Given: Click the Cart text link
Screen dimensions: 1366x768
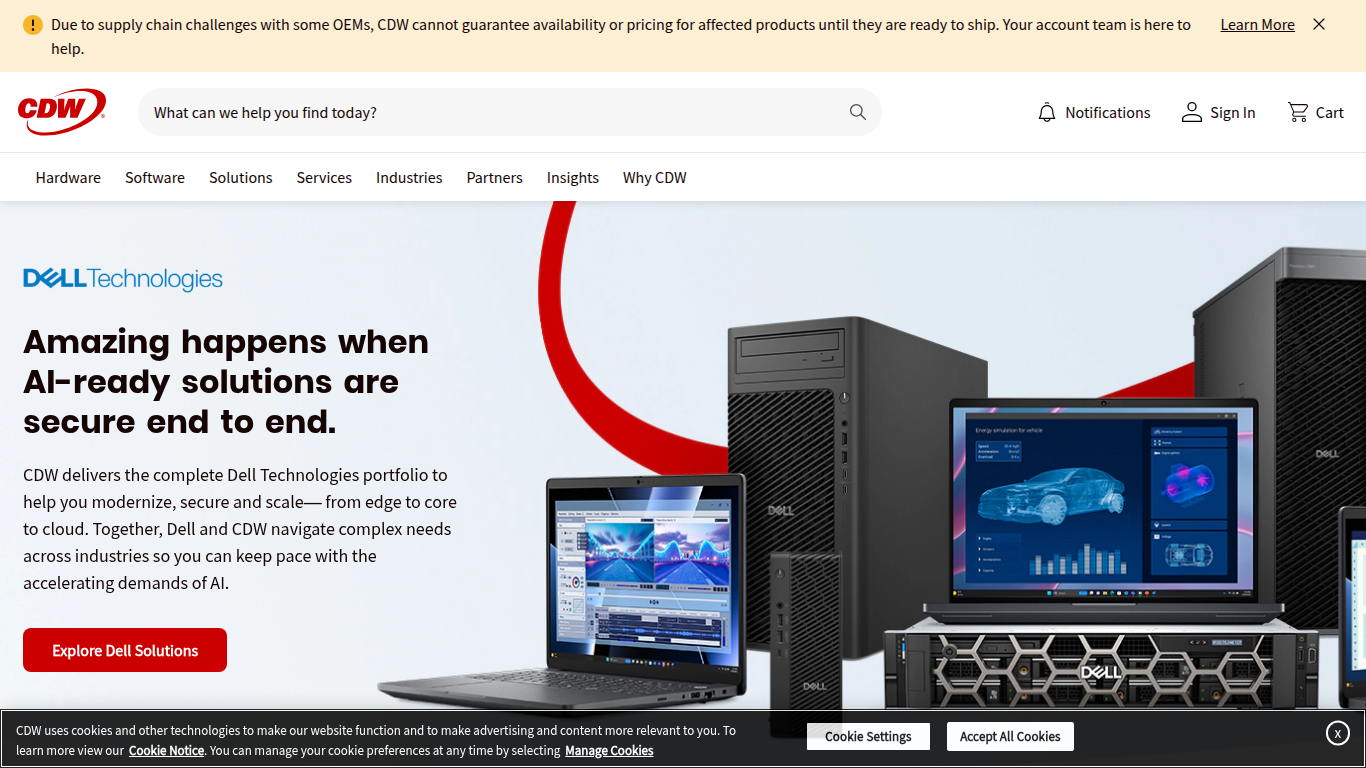Looking at the screenshot, I should (1330, 112).
